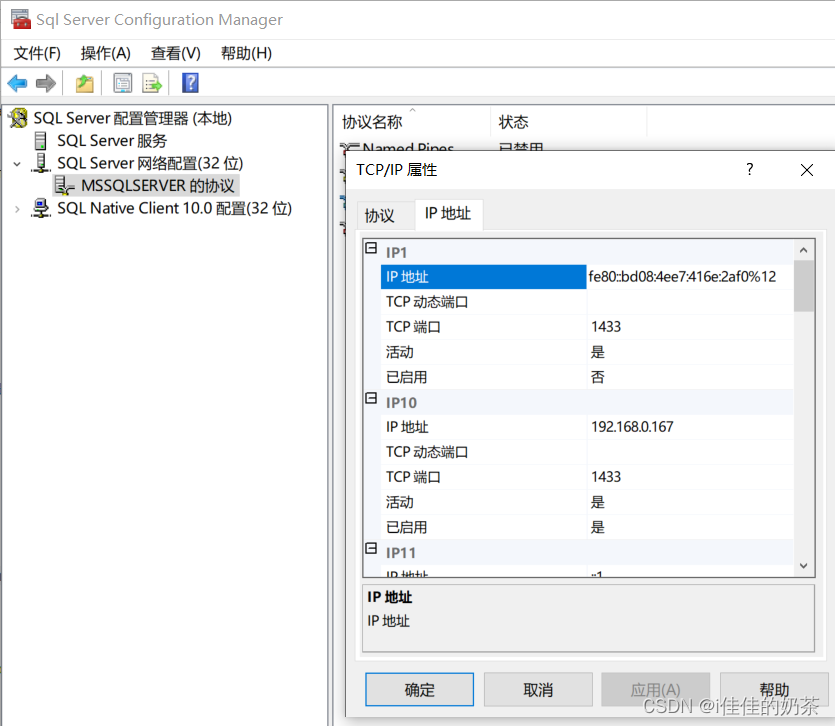Click the blue Help question mark icon
835x726 pixels.
click(190, 83)
